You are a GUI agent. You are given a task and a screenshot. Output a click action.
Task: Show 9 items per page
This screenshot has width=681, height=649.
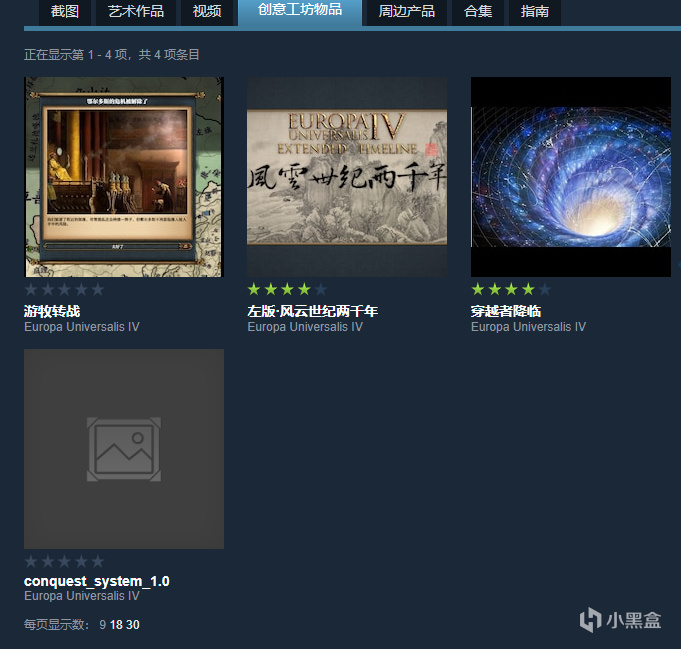pyautogui.click(x=102, y=625)
